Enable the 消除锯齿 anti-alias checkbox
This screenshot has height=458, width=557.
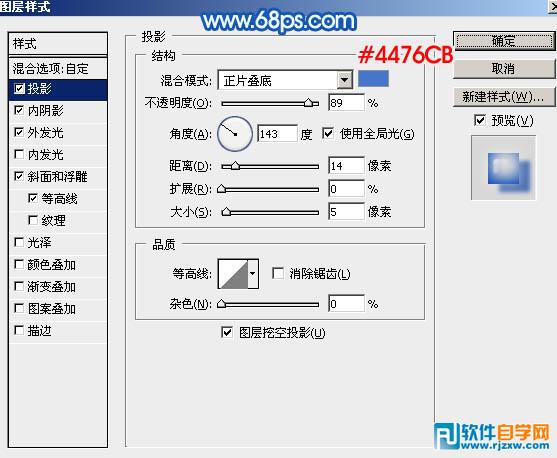278,274
